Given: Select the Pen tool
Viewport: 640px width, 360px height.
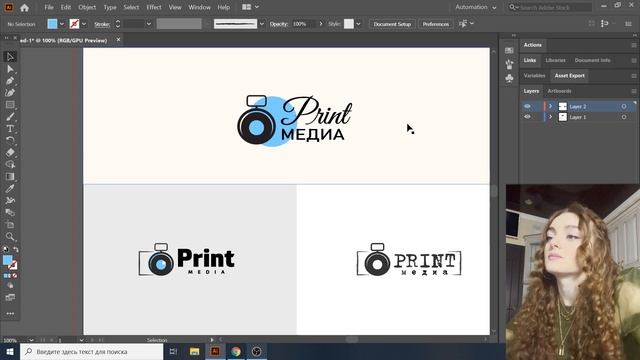Looking at the screenshot, I should [10, 80].
